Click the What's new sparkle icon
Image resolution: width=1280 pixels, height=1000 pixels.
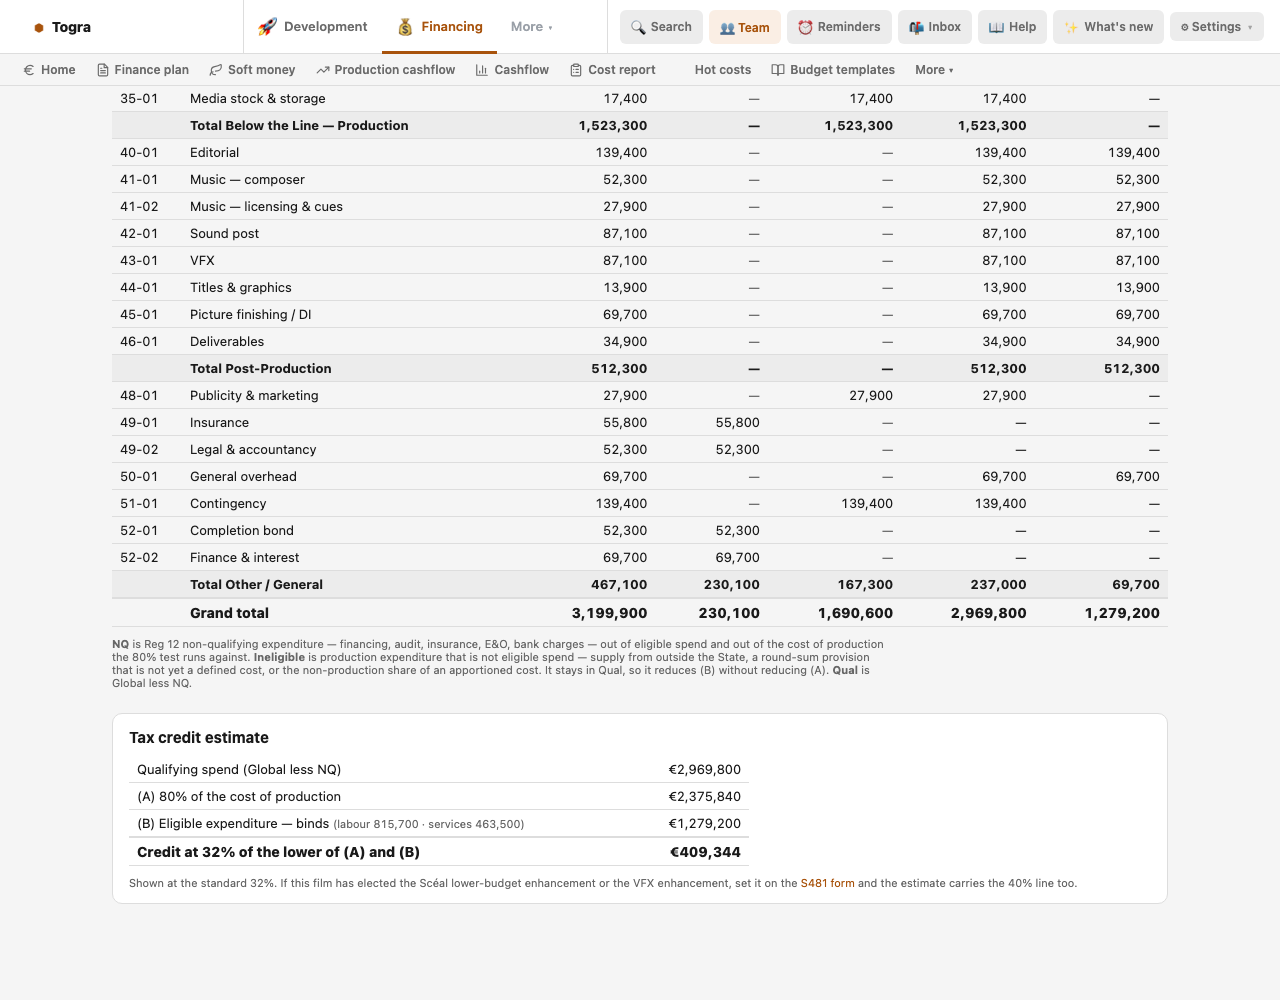[1071, 27]
